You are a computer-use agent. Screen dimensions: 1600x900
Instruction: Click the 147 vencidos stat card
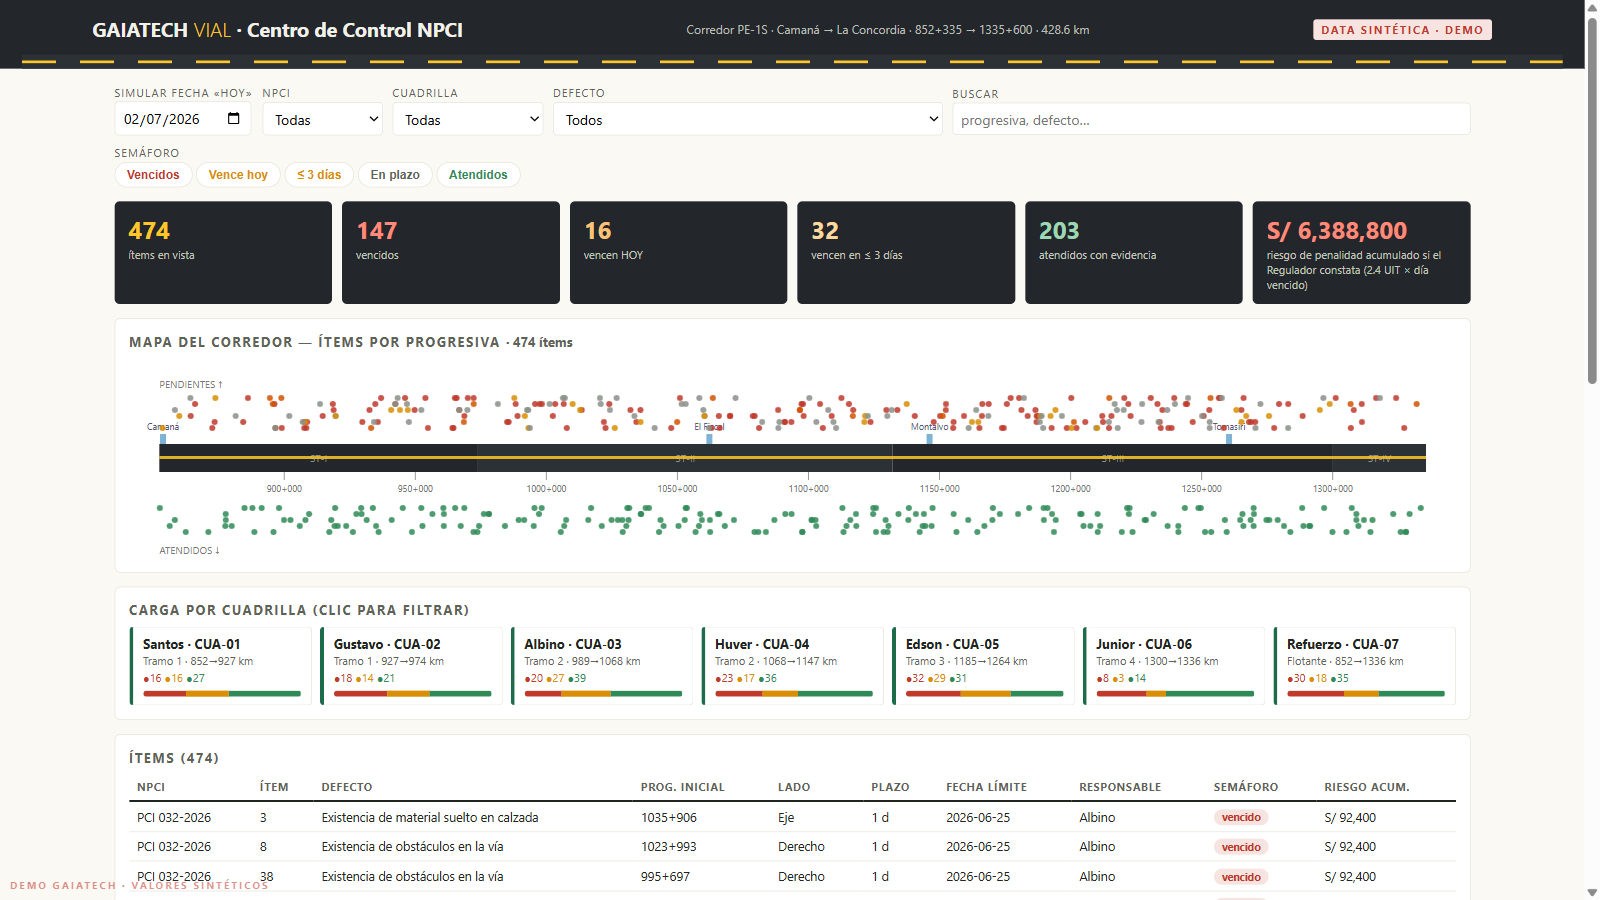(451, 252)
